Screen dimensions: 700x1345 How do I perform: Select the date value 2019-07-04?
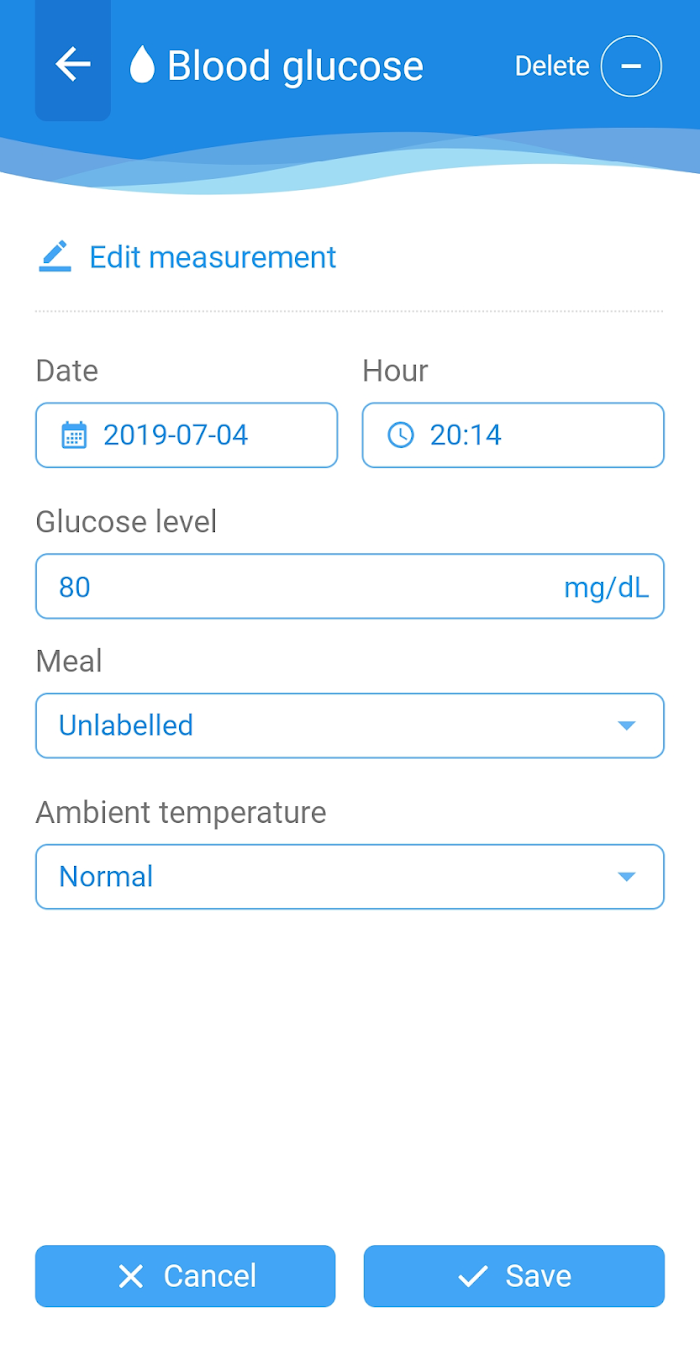[x=176, y=435]
